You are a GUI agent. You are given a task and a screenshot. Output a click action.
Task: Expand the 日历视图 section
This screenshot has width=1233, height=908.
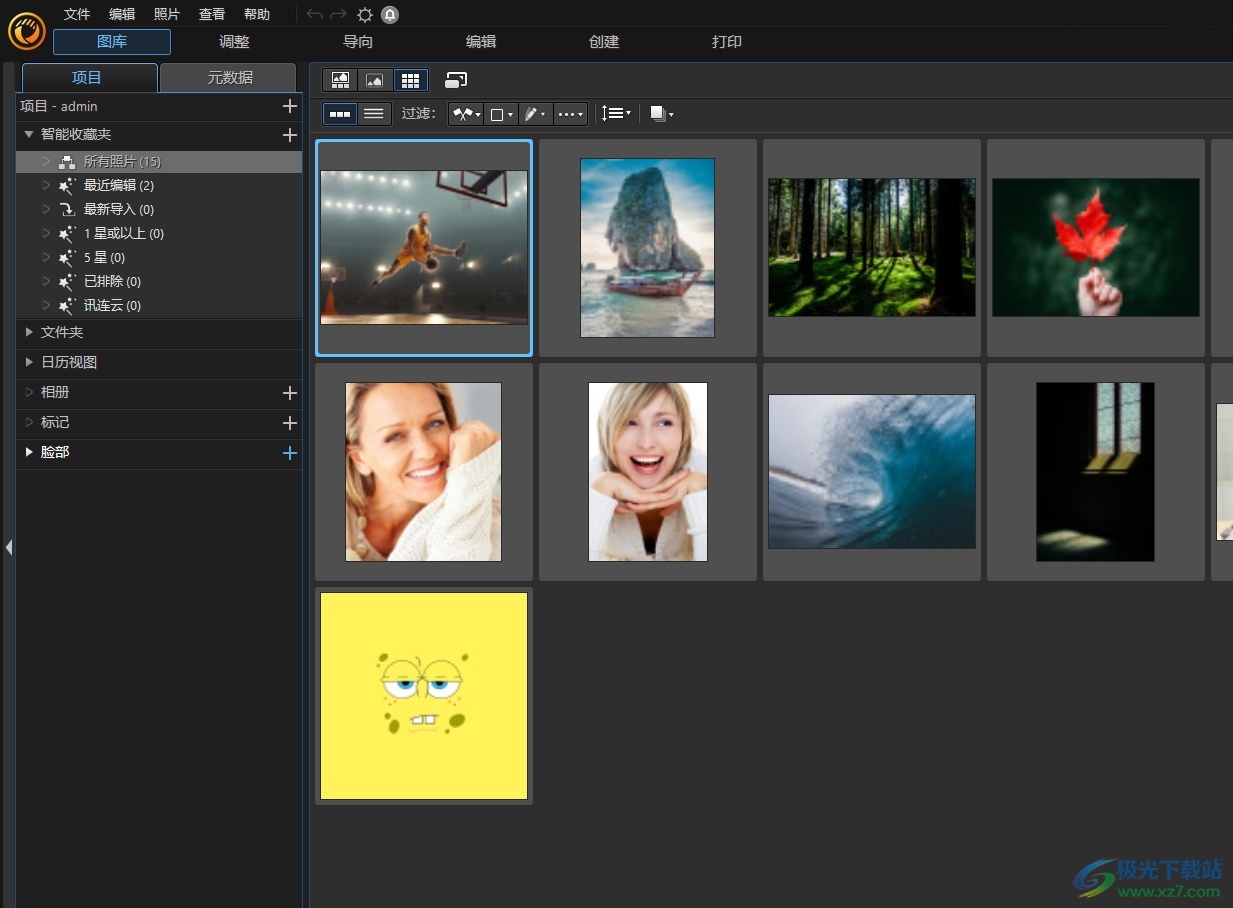(x=29, y=362)
